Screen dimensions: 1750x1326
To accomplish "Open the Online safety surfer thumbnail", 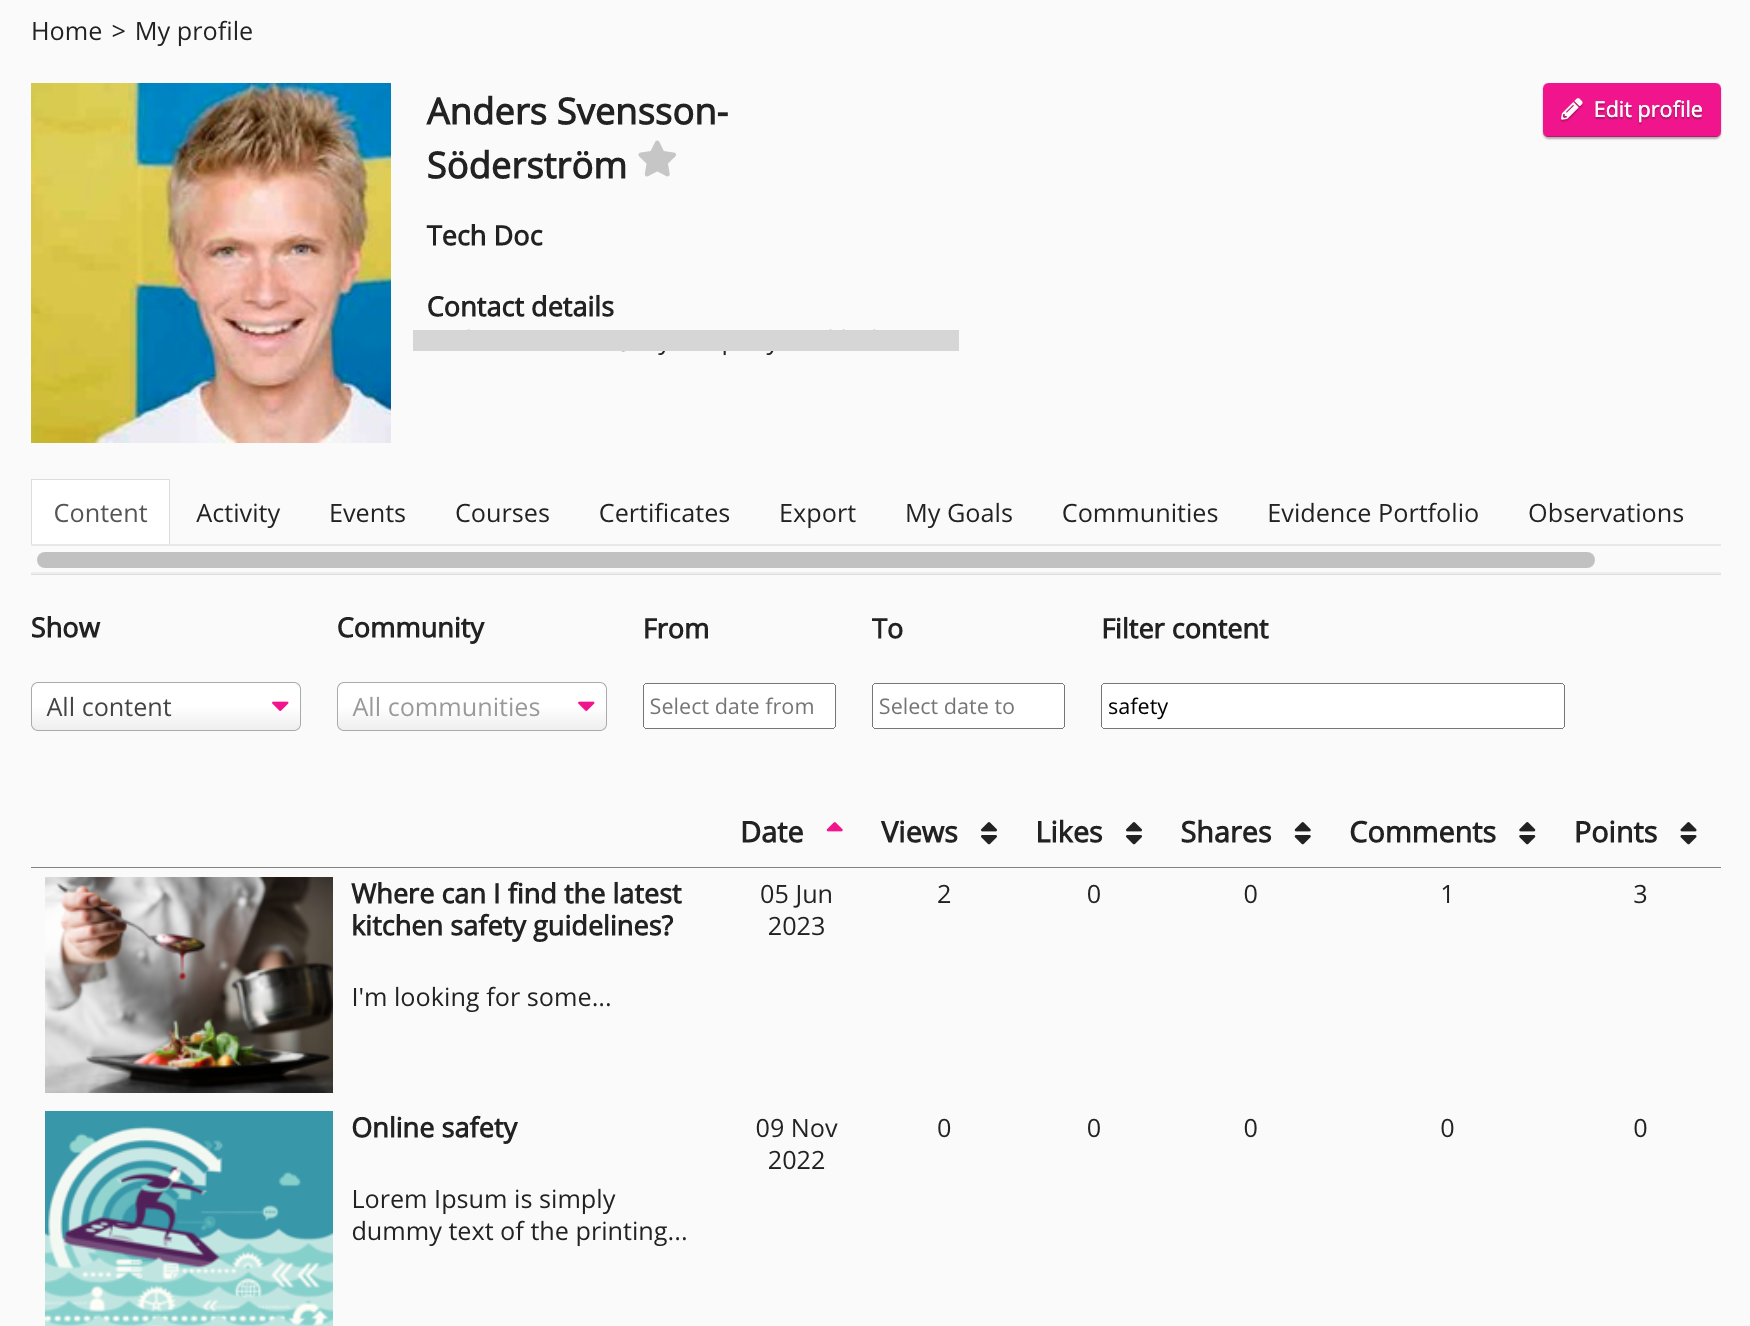I will click(x=189, y=1218).
